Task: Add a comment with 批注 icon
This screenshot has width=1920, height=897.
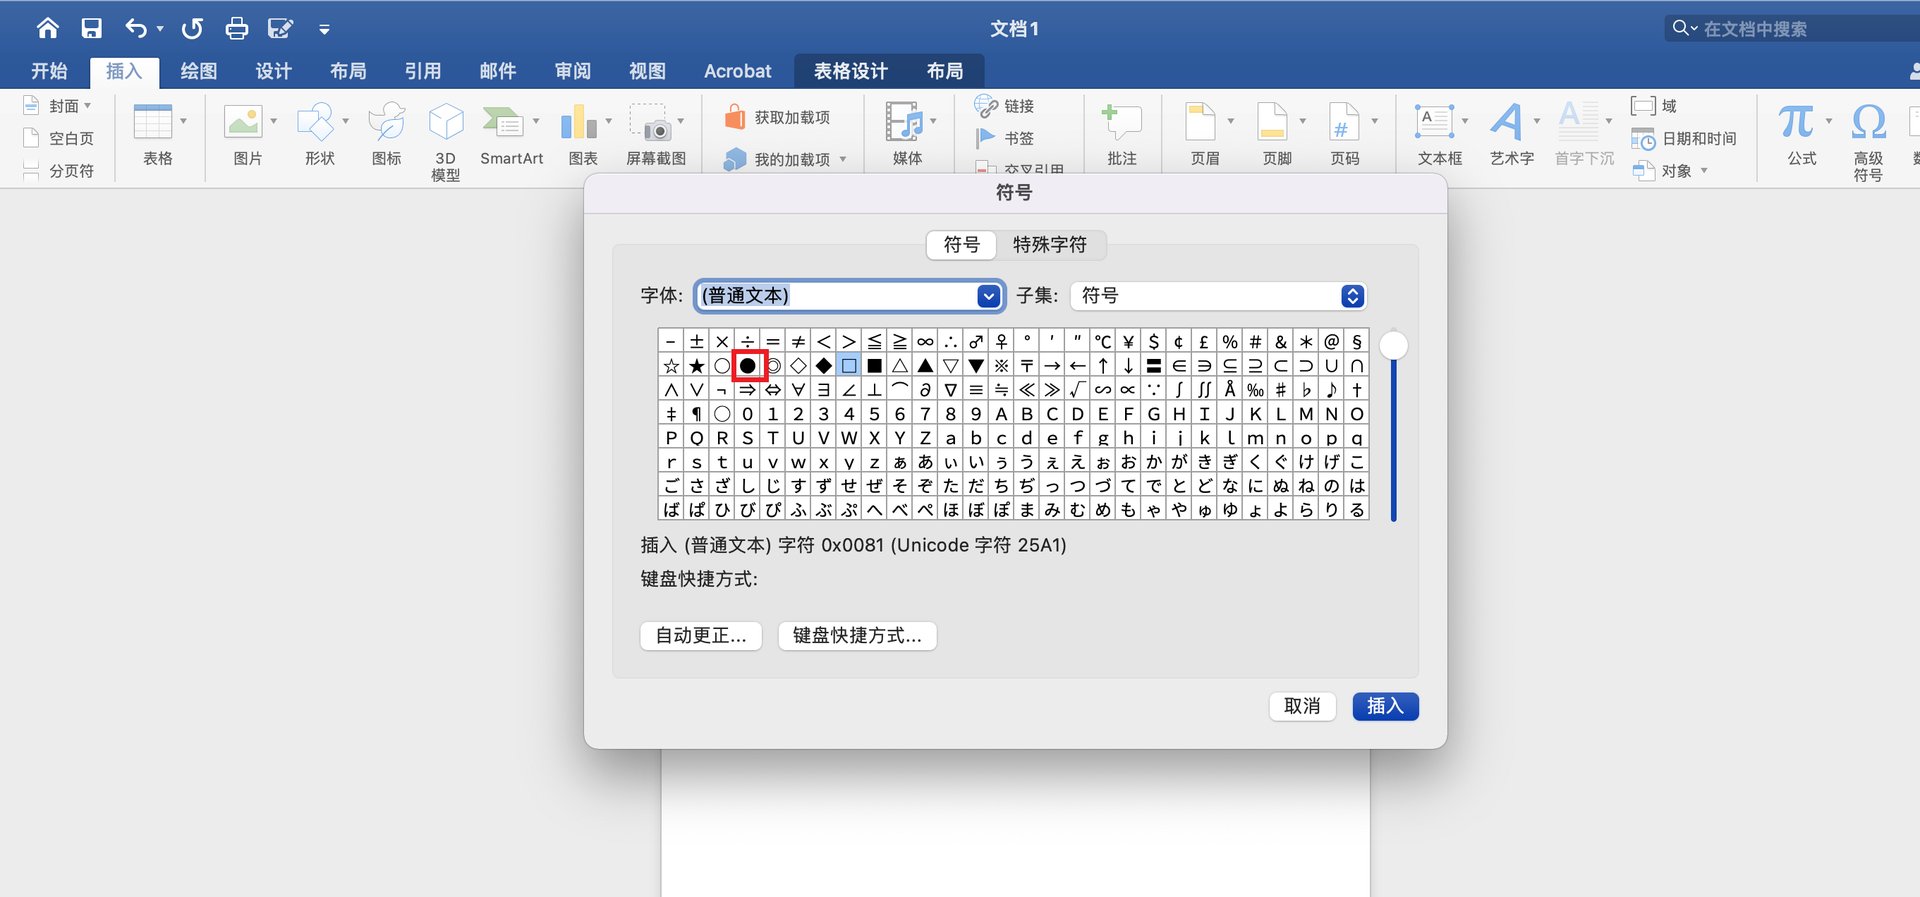Action: (1121, 122)
